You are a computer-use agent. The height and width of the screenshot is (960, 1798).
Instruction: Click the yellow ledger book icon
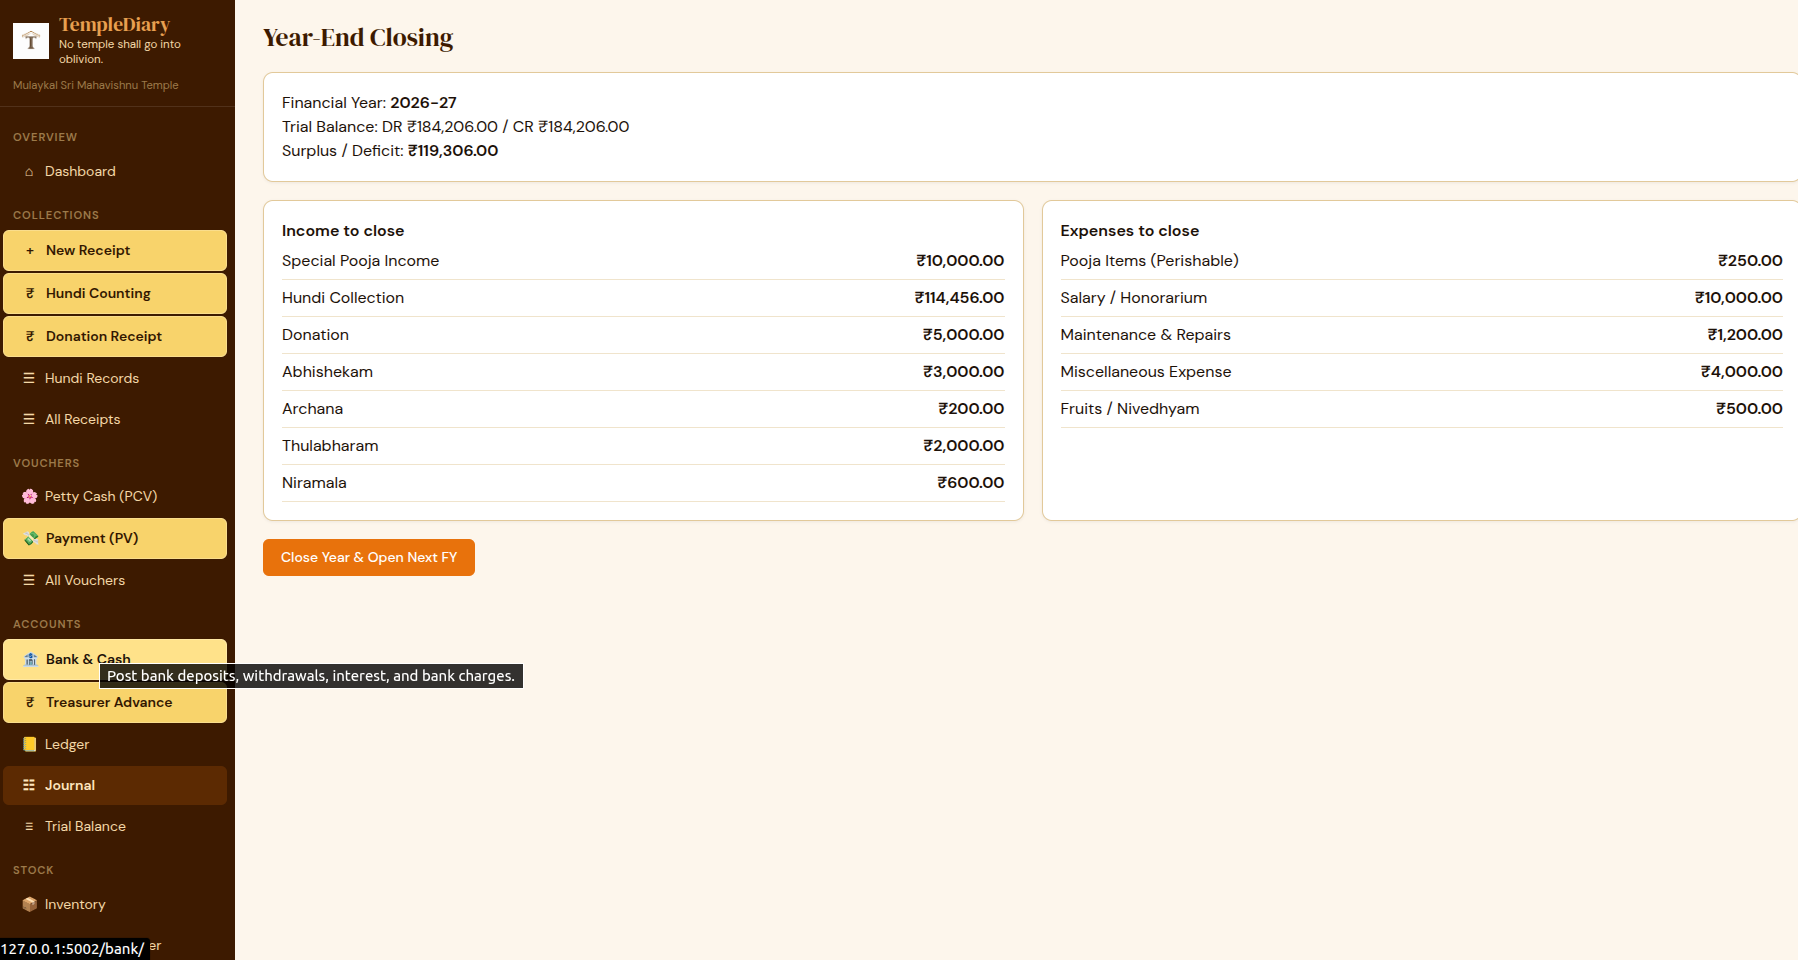(30, 744)
